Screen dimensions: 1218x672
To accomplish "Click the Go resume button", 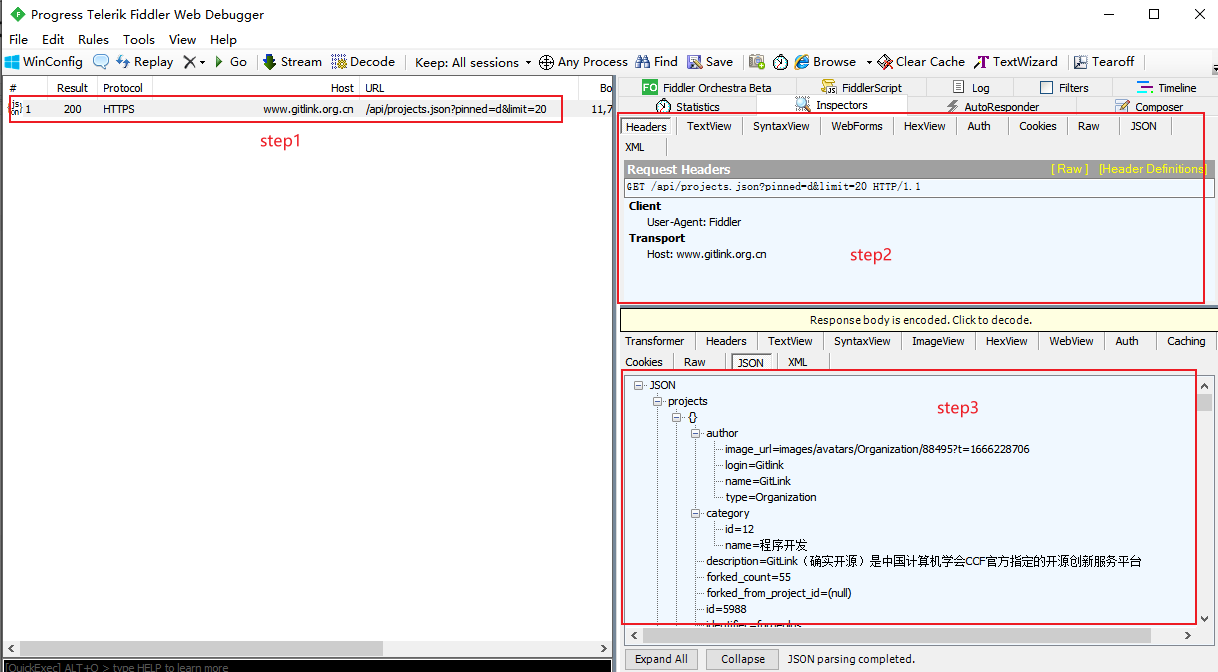I will [x=231, y=62].
